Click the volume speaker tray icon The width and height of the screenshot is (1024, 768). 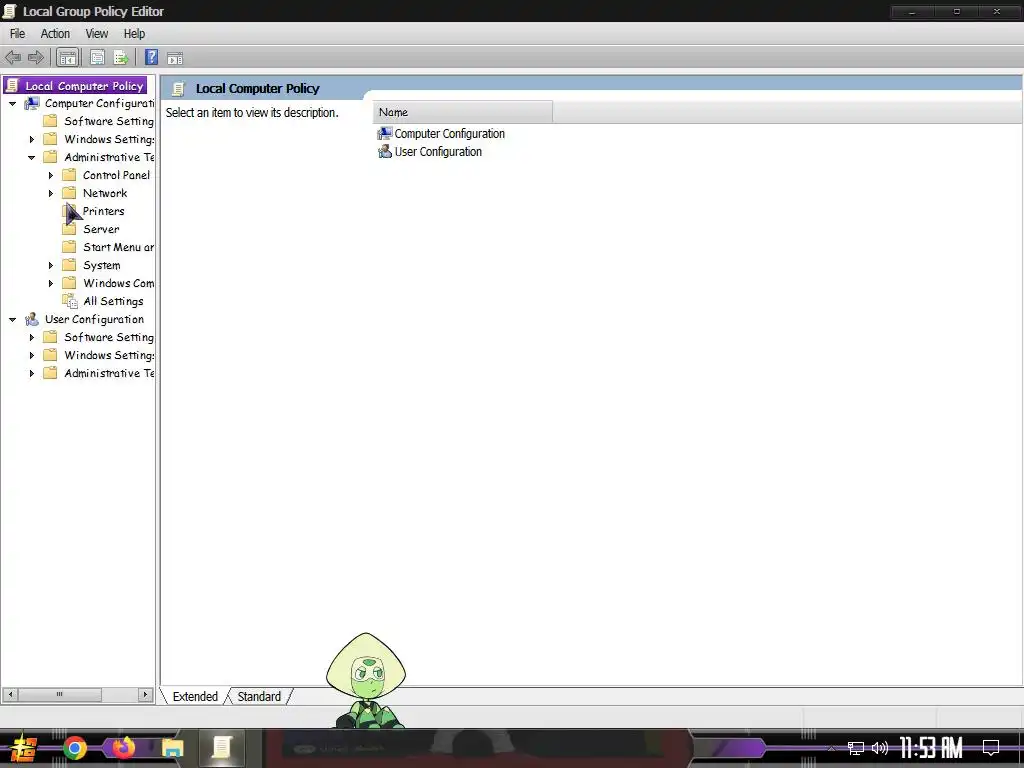click(x=880, y=748)
